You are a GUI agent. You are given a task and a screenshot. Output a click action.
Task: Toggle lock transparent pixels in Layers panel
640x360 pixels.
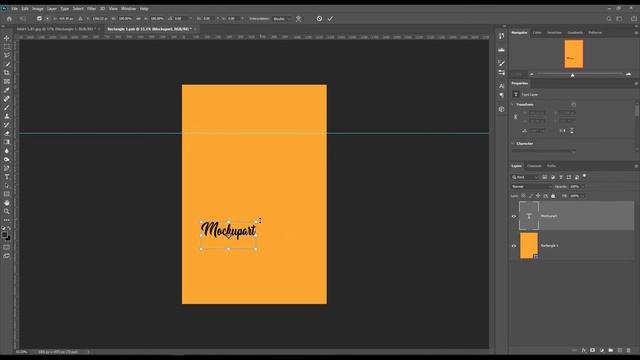[x=523, y=196]
